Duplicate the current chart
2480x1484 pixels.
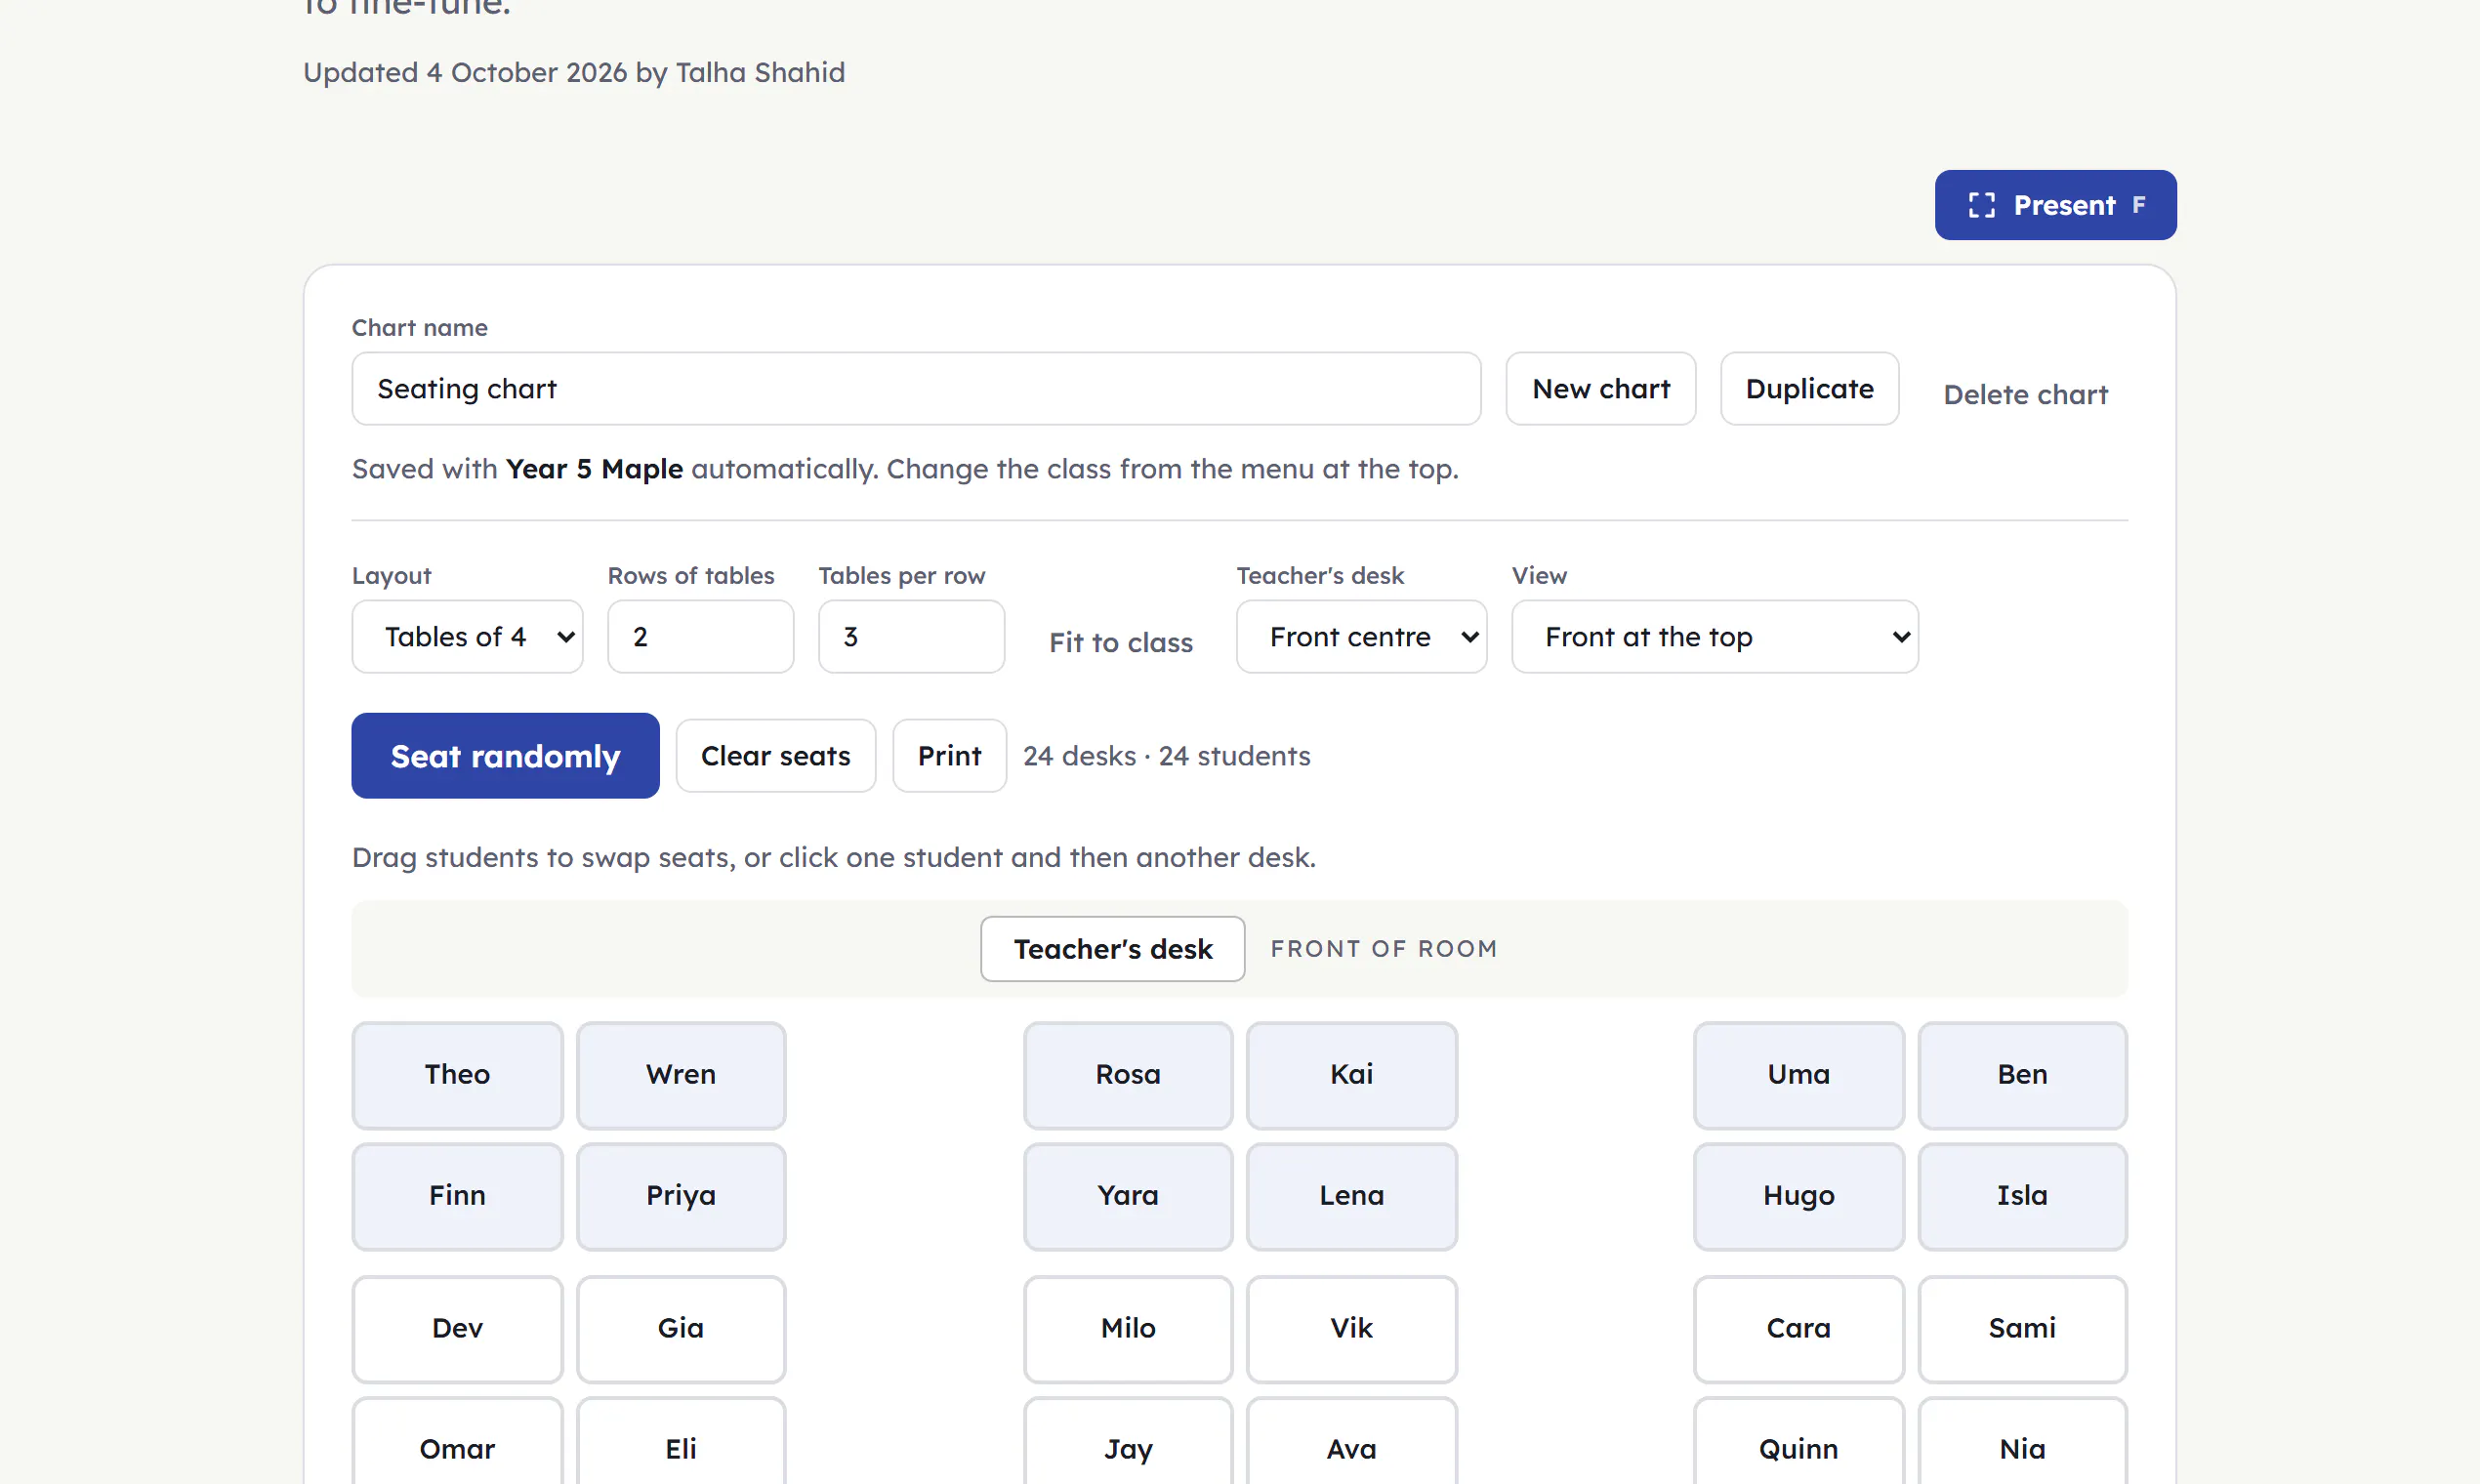1809,388
